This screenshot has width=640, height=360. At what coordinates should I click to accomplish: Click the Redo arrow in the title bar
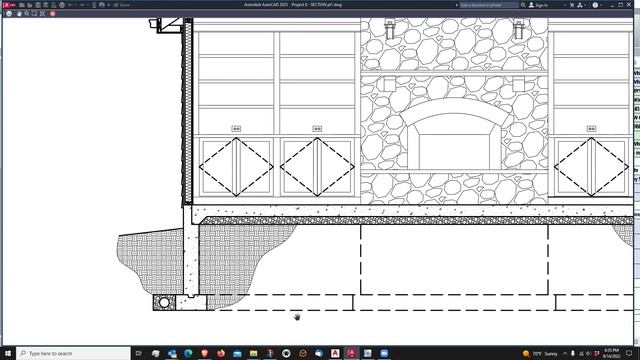pyautogui.click(x=82, y=5)
